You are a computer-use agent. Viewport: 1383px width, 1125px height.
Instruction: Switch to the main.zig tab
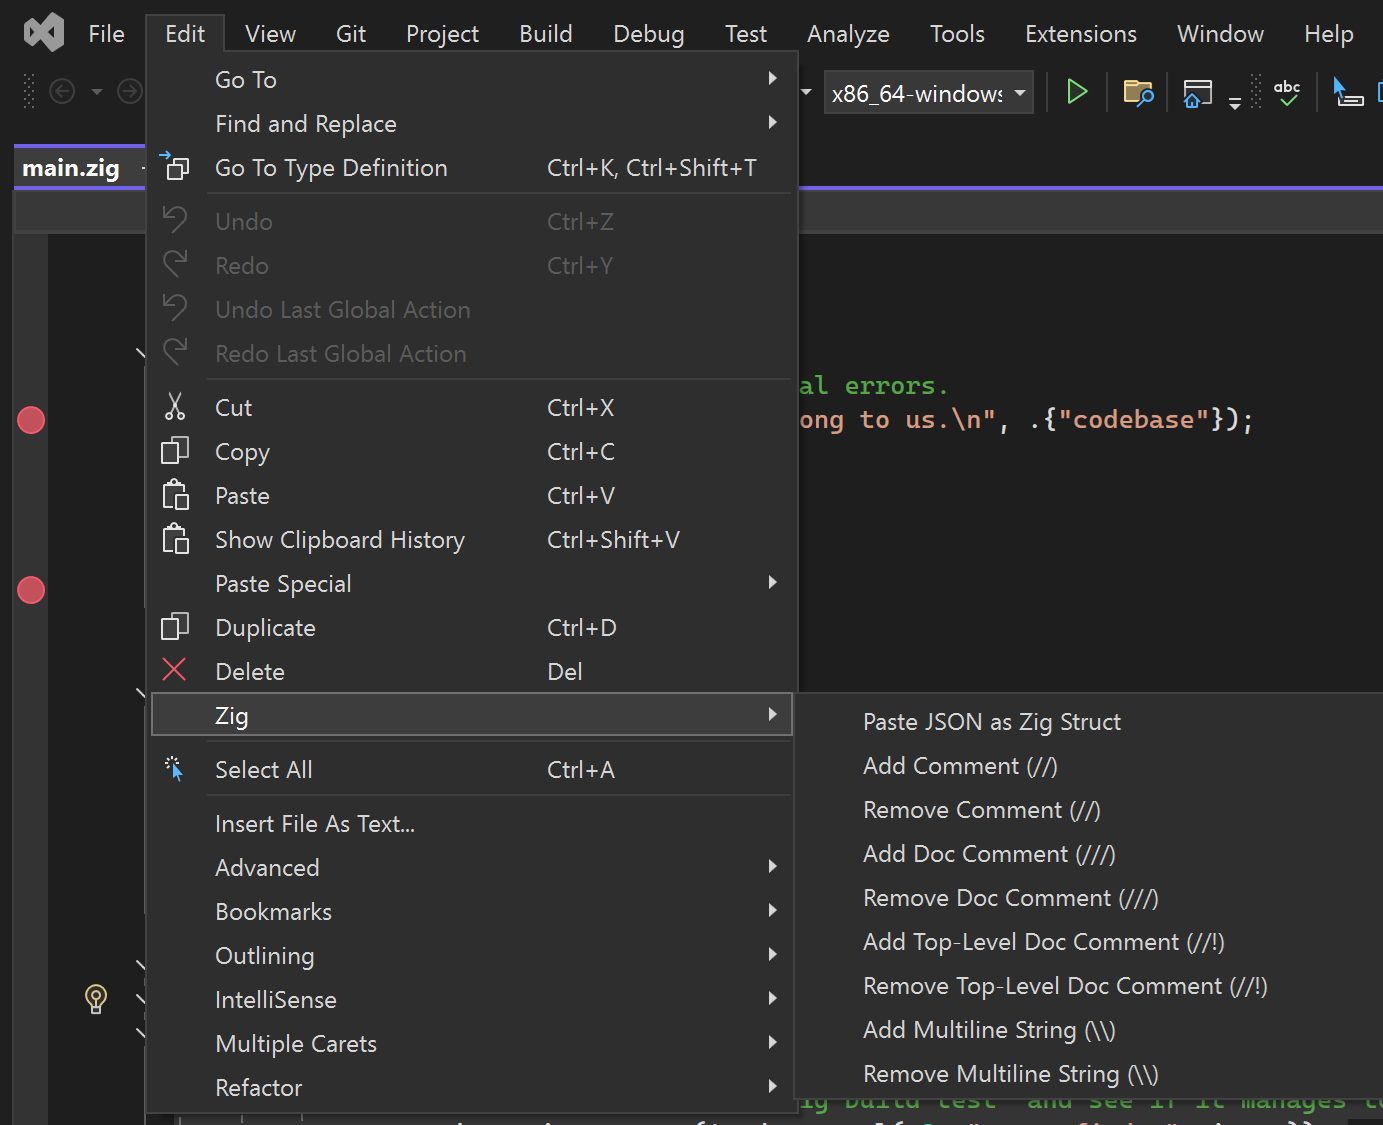tap(71, 168)
